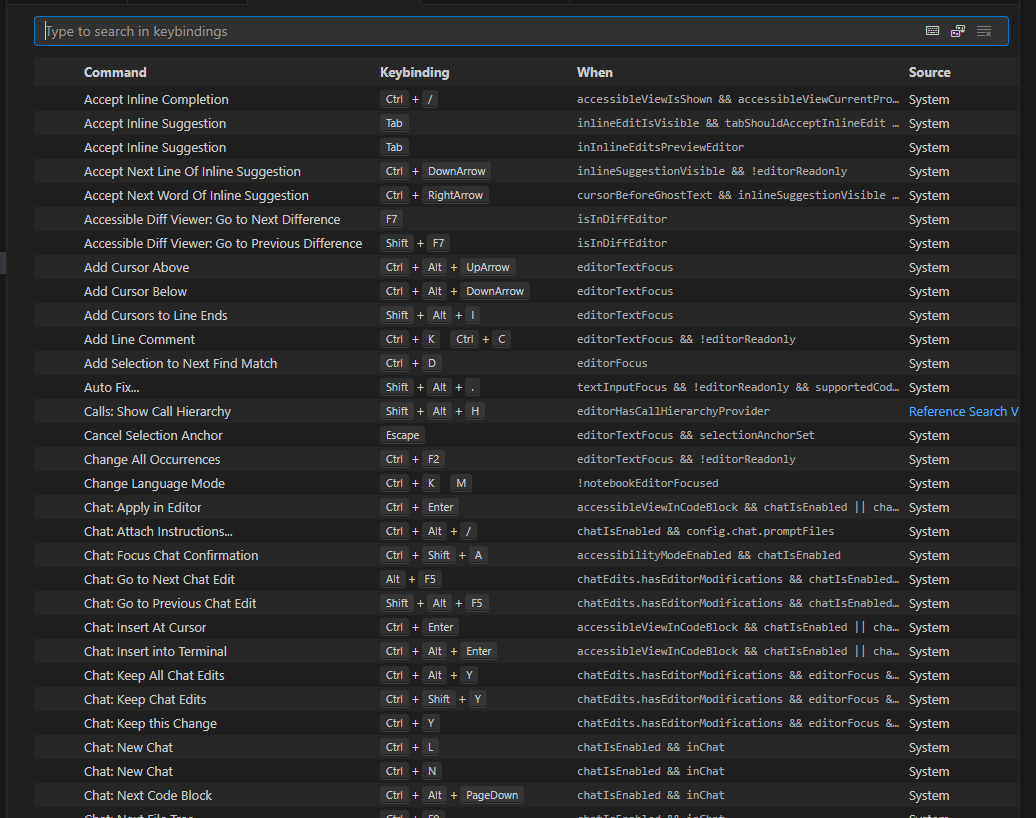Clear the keybindings search input icon

pos(984,31)
